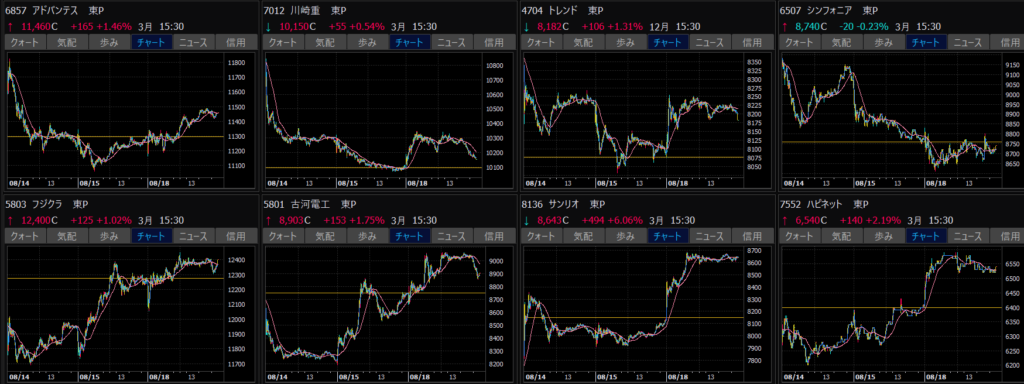1024x384 pixels.
Task: Open 気配 tab in 古河電工 panel
Action: click(x=325, y=235)
